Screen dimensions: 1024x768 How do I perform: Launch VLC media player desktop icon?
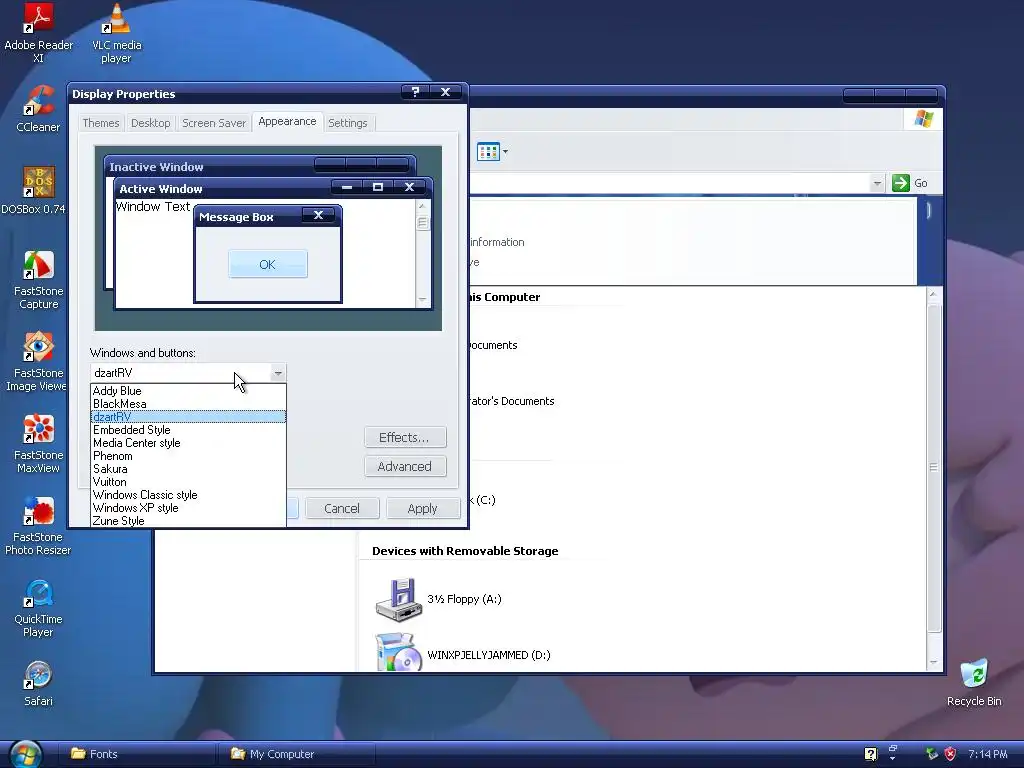116,33
